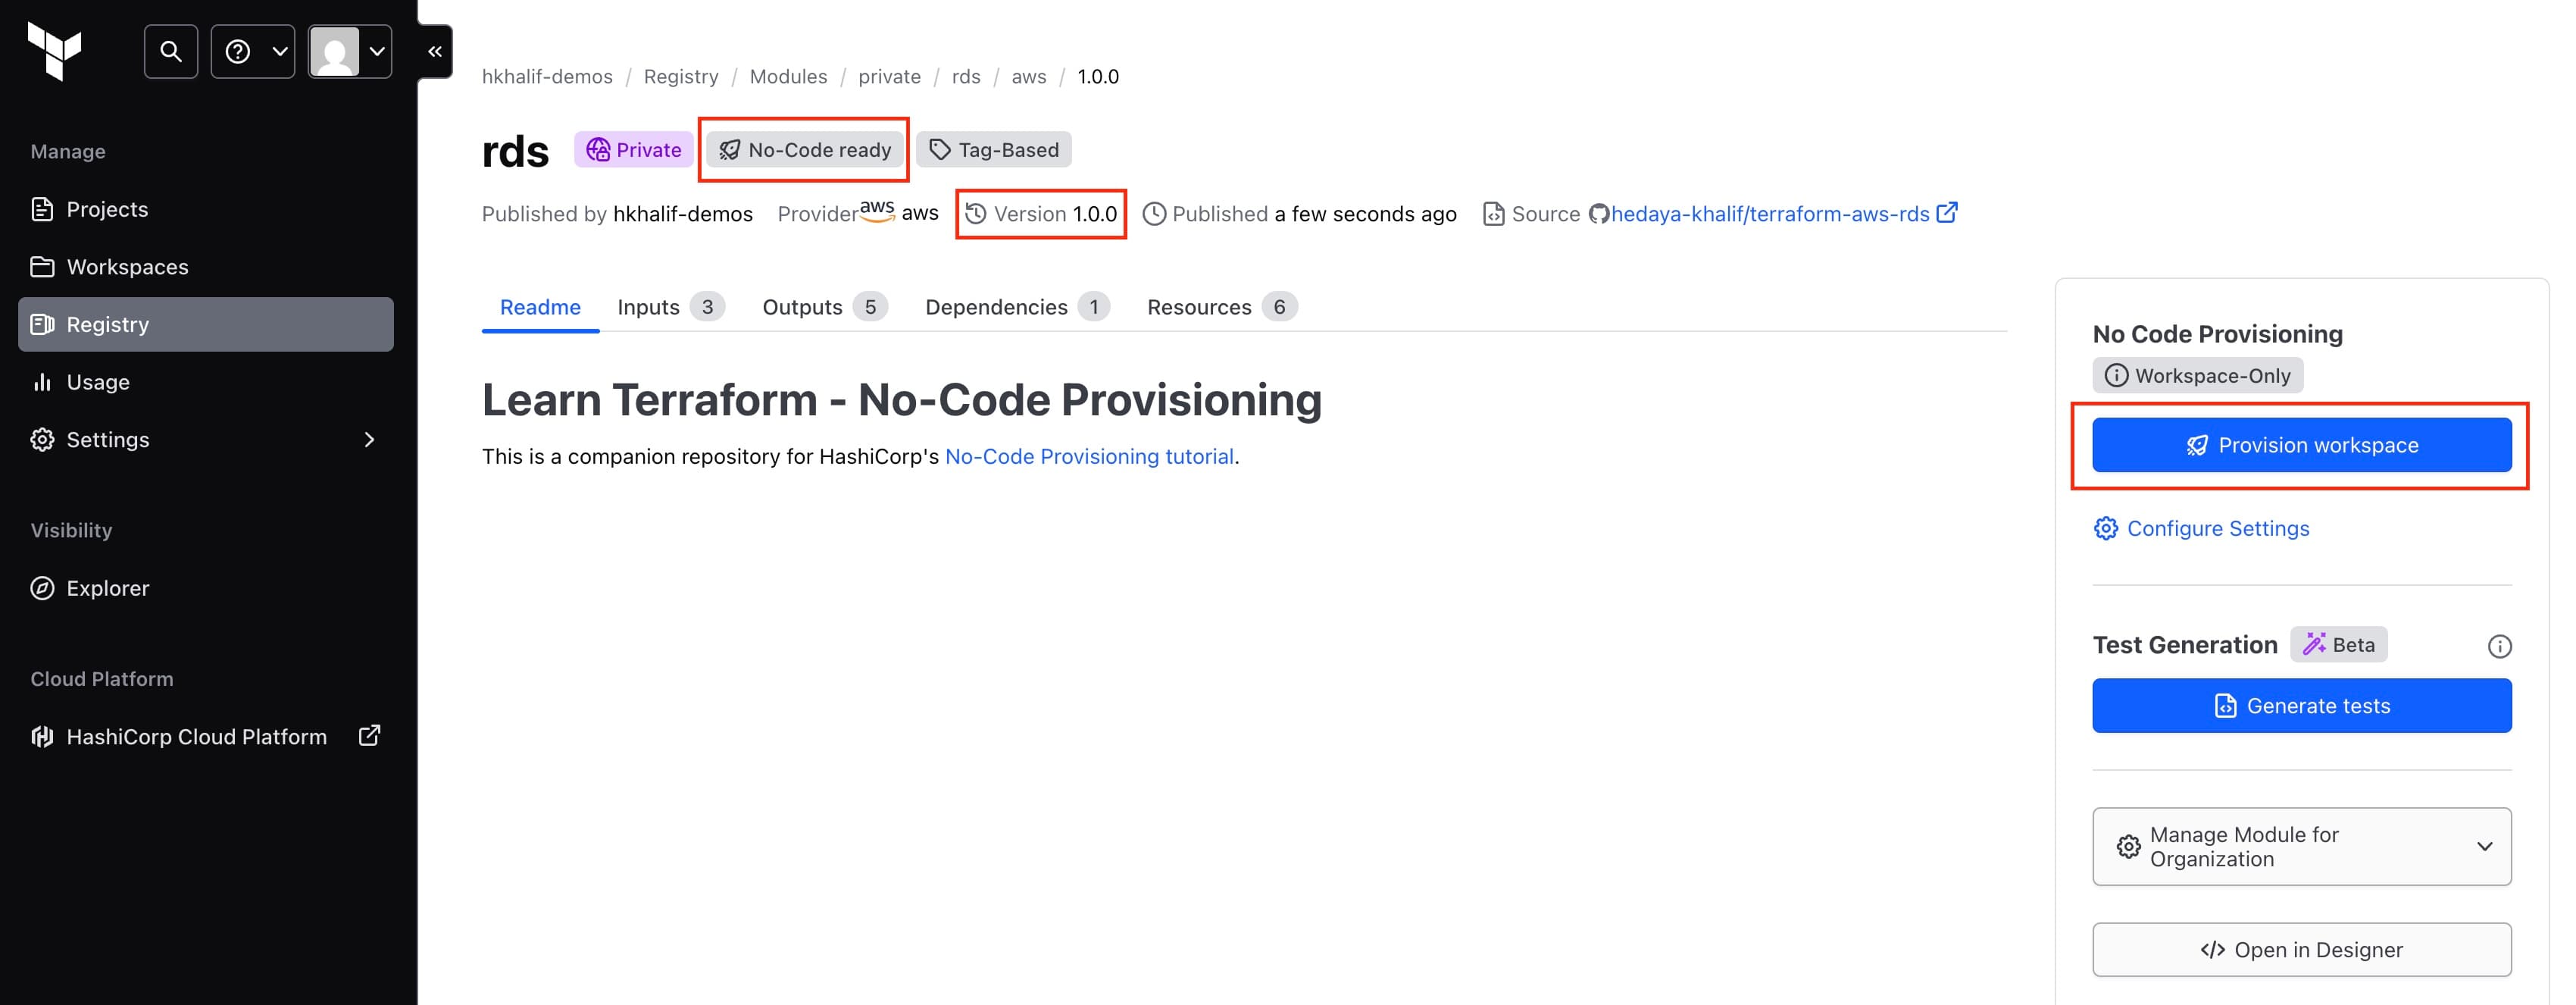
Task: Open the help menu dropdown
Action: pyautogui.click(x=253, y=51)
